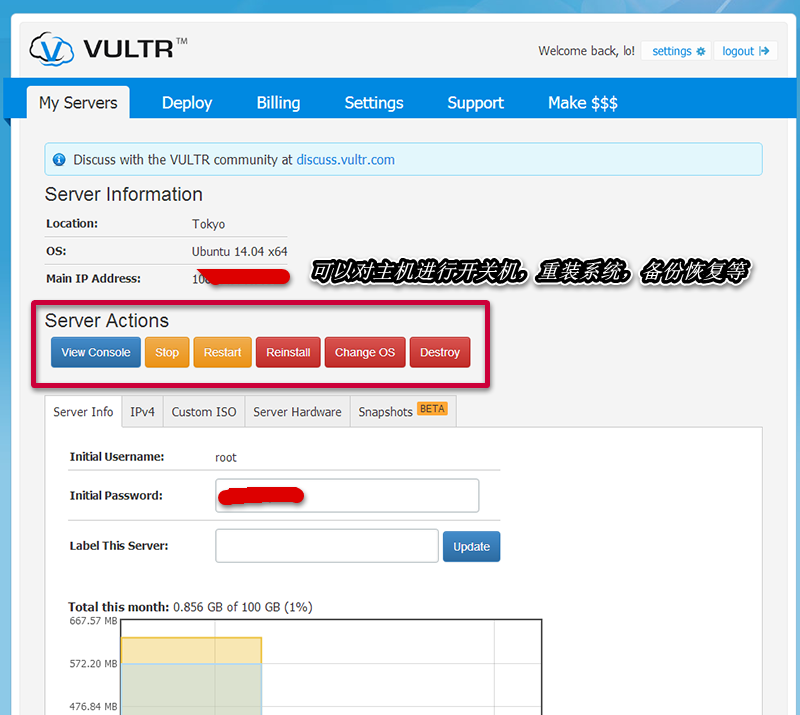Switch to the IPv4 tab
The height and width of the screenshot is (715, 800).
click(x=142, y=411)
